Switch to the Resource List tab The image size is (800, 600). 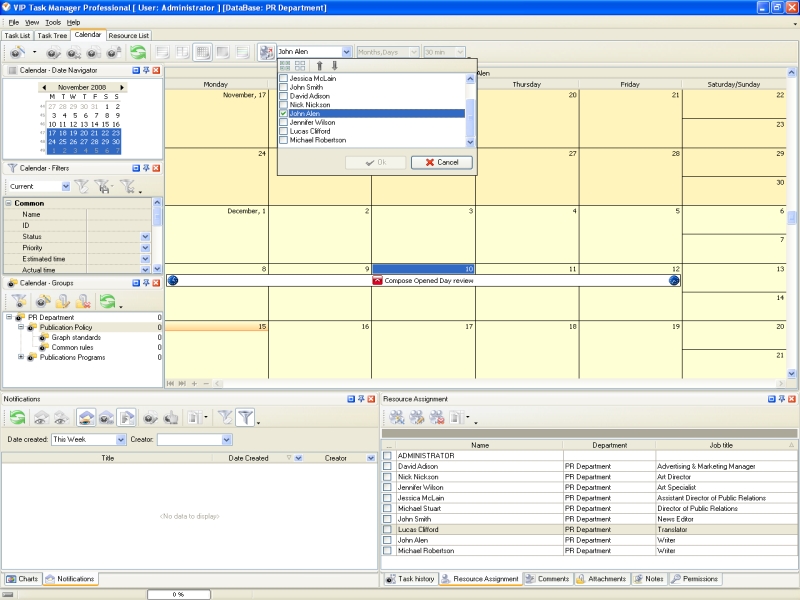pos(129,36)
